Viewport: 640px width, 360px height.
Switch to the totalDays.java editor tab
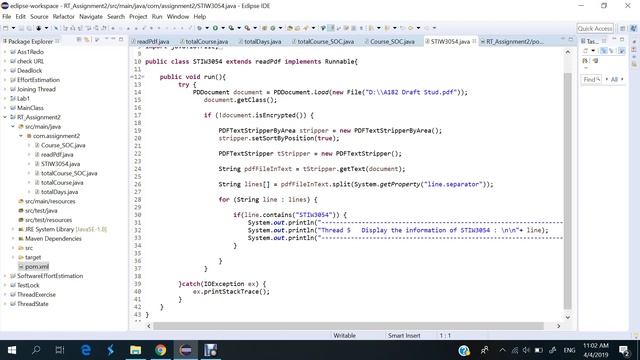pos(262,42)
